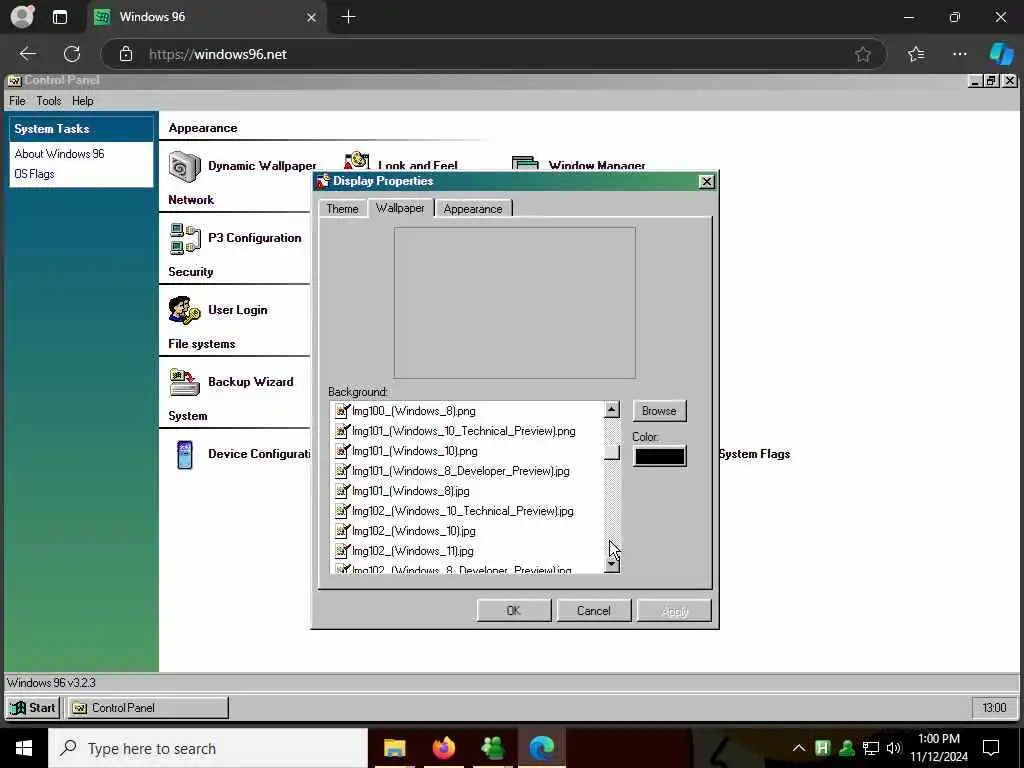Open the OS Flags link
Viewport: 1024px width, 768px height.
pos(35,174)
